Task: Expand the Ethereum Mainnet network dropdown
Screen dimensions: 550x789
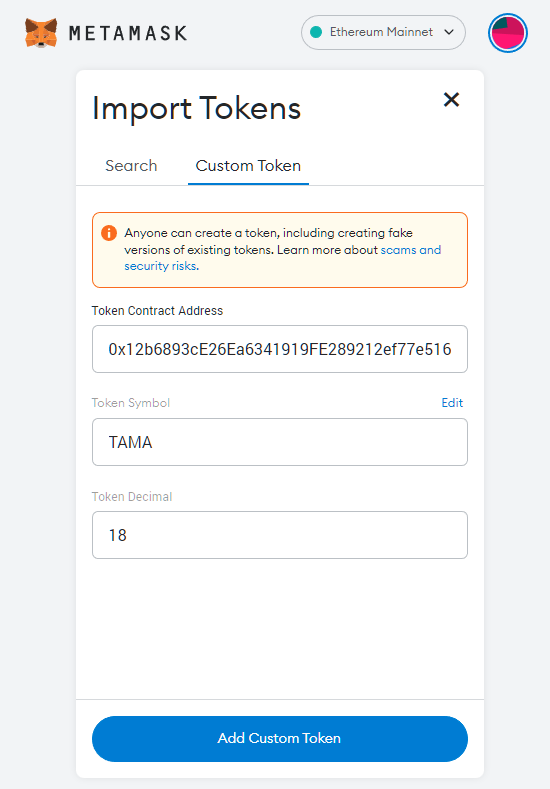Action: 383,32
